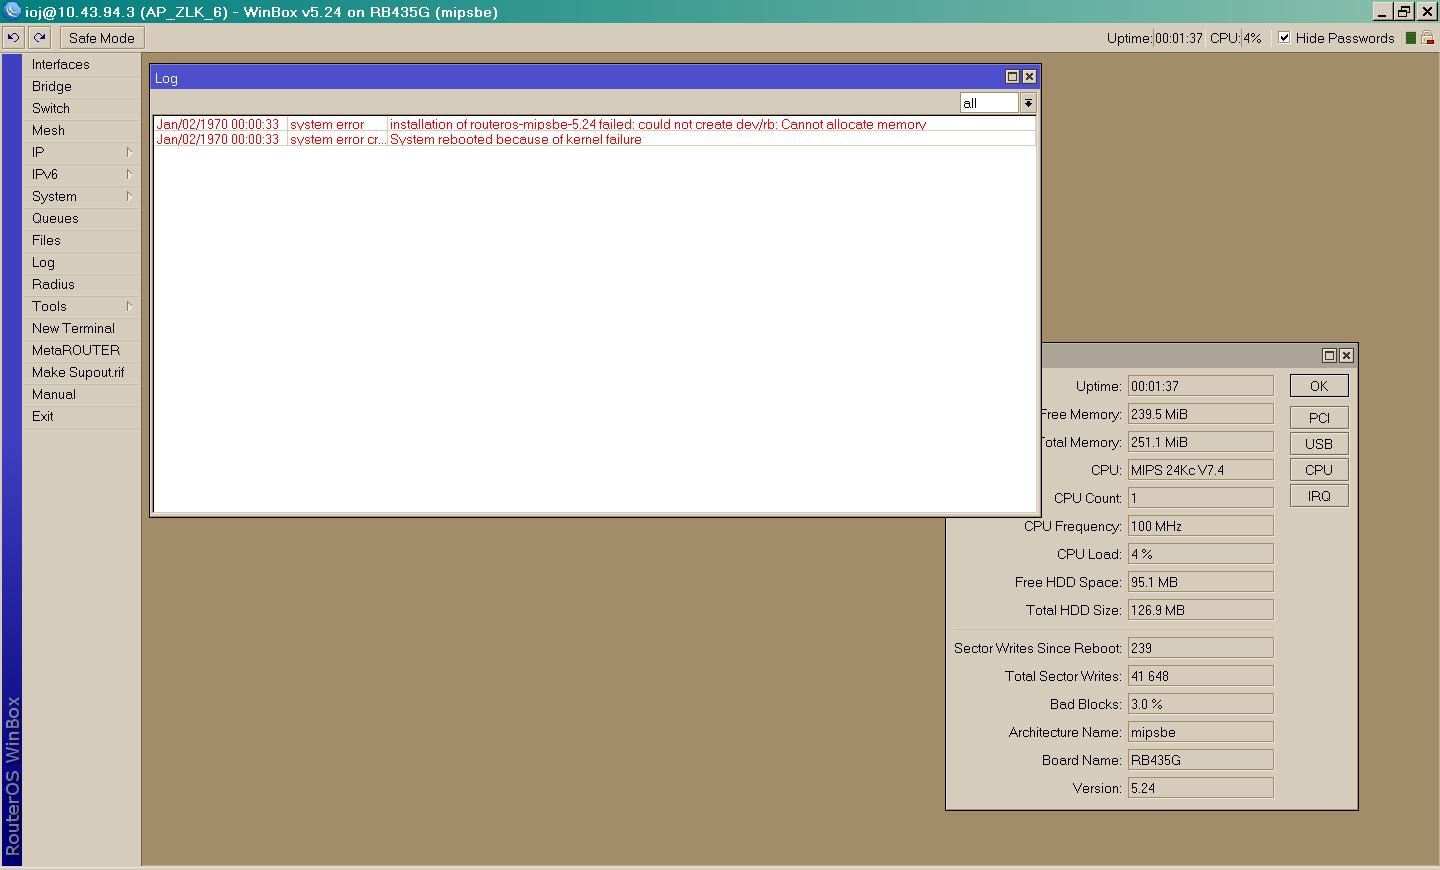The image size is (1440, 870).
Task: Click the WinBox title bar app icon
Action: 12,11
